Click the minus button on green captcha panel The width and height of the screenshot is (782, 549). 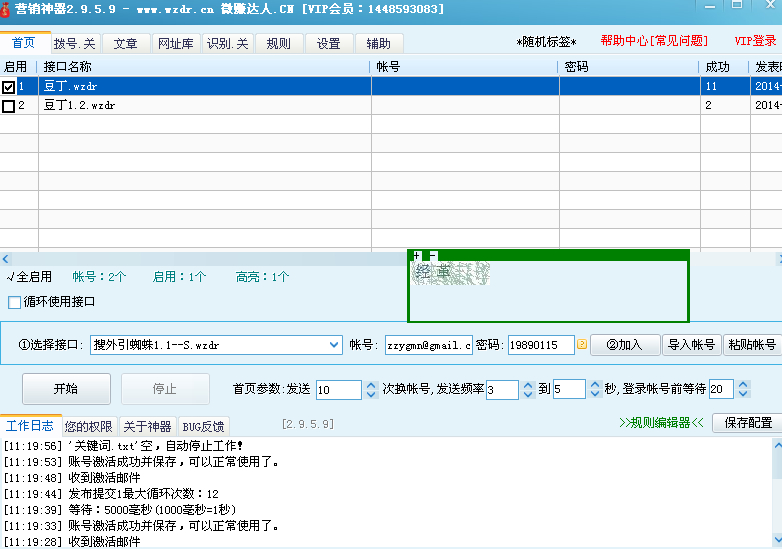tap(432, 256)
